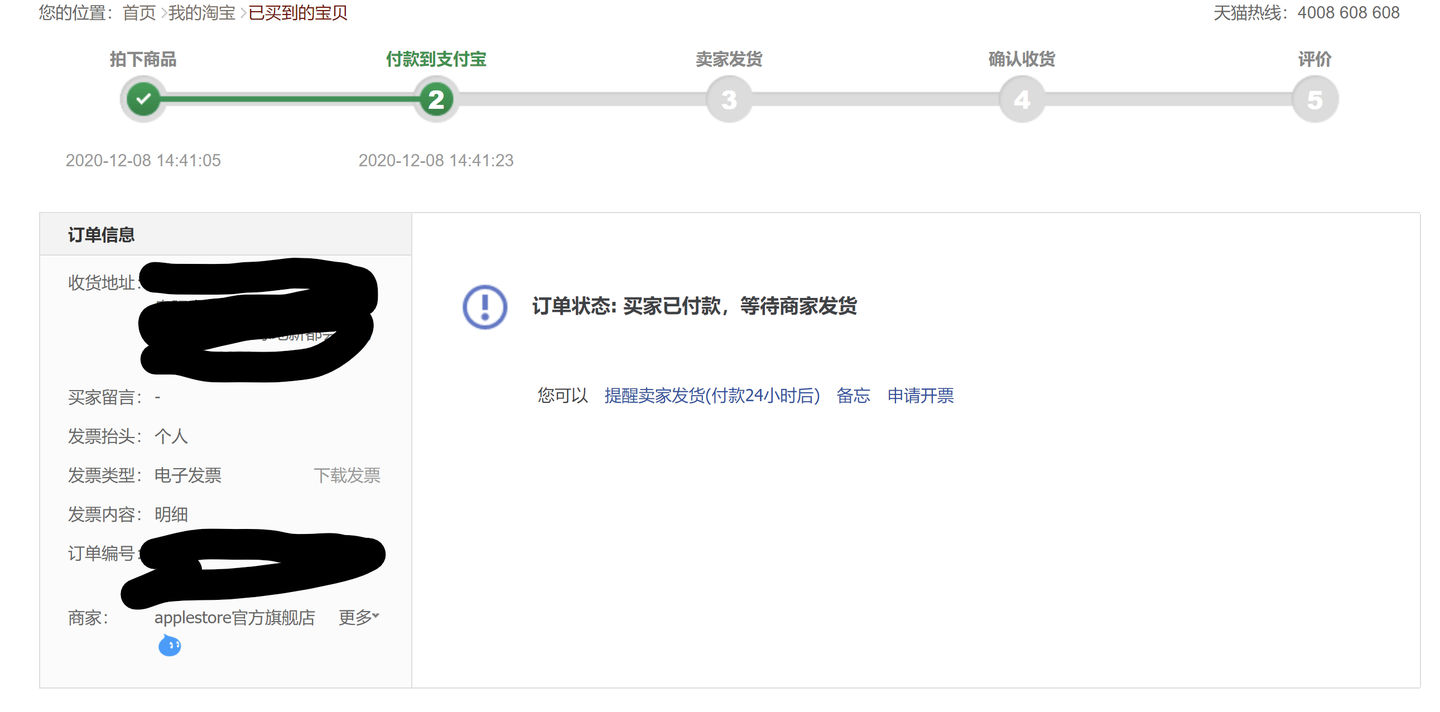The height and width of the screenshot is (712, 1440).
Task: Open the applestore官方旗舰店 store page
Action: click(234, 617)
